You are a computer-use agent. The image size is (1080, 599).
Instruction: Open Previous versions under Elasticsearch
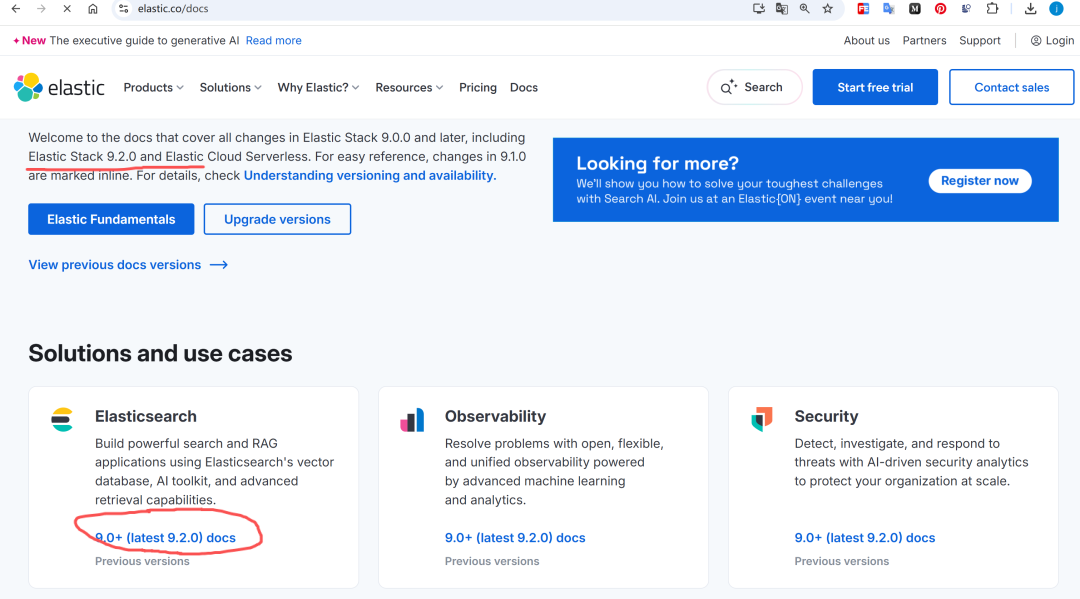142,561
